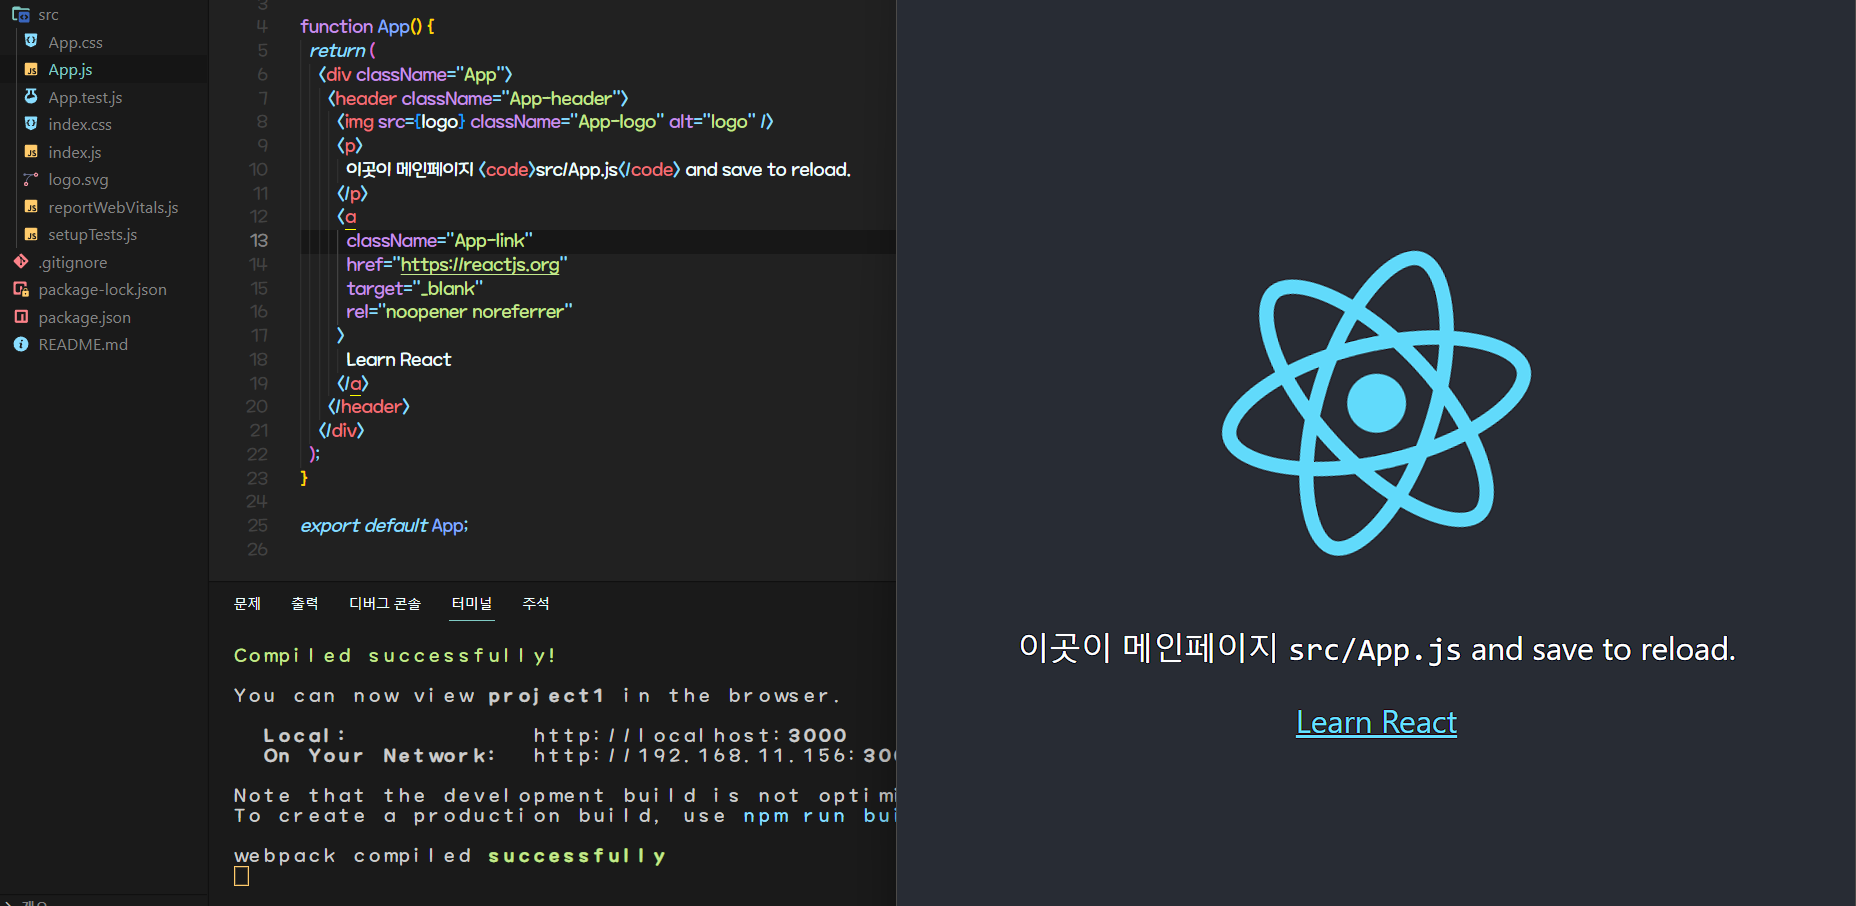Click 'Compiled successfully!' terminal text
The image size is (1856, 906).
pos(394,656)
